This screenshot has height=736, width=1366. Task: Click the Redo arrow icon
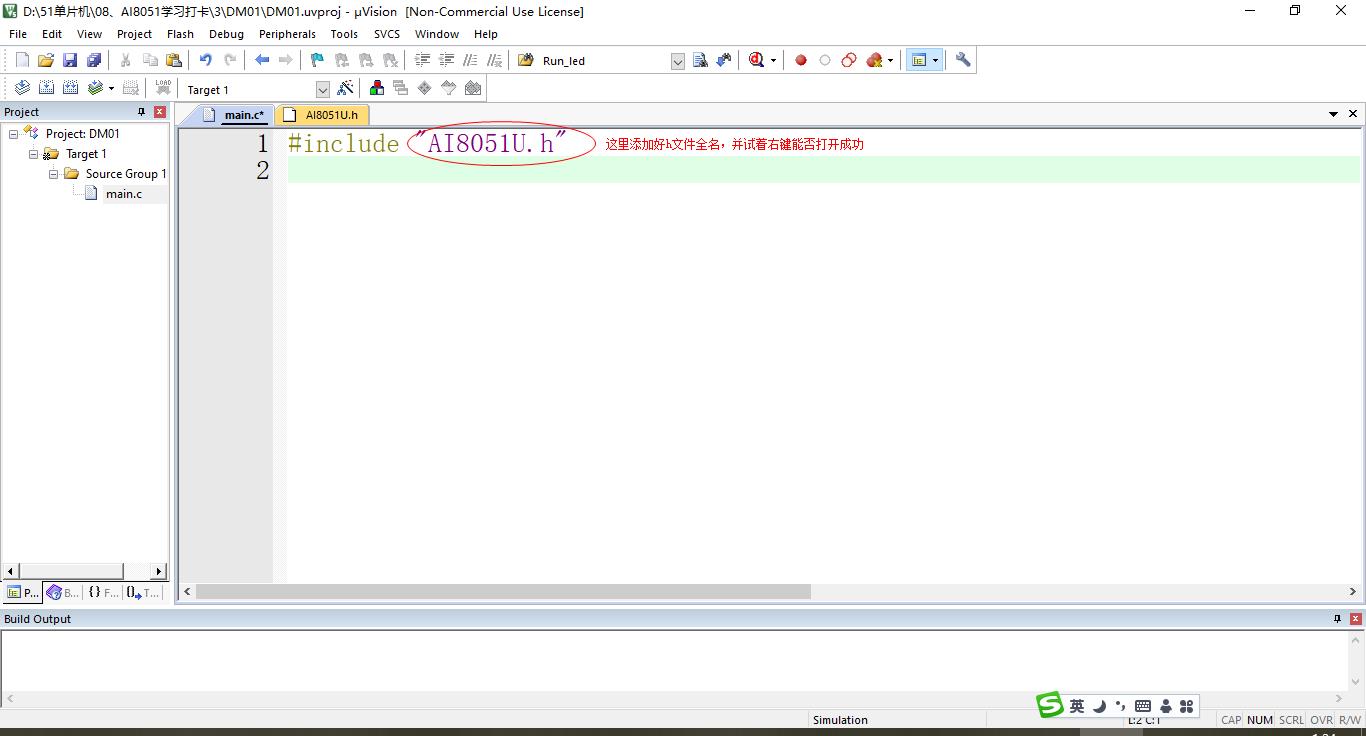pos(230,60)
